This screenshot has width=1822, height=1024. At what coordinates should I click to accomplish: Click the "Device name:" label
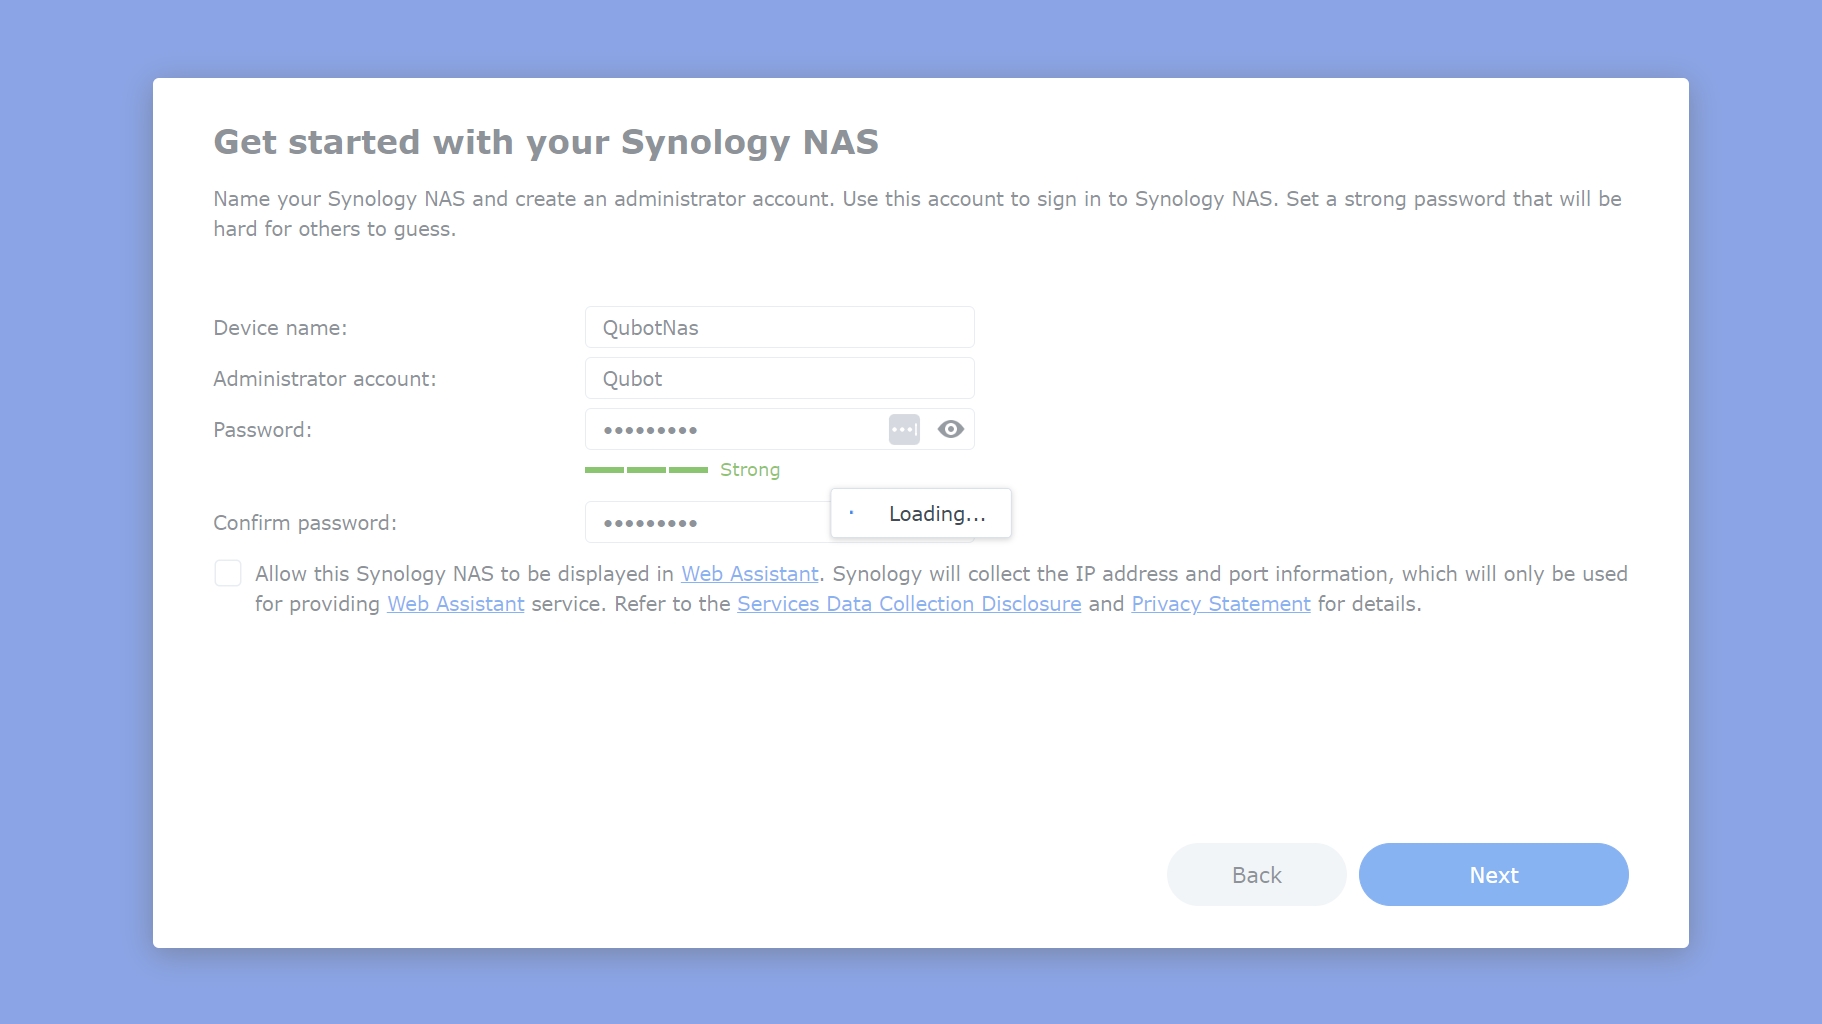(x=280, y=328)
